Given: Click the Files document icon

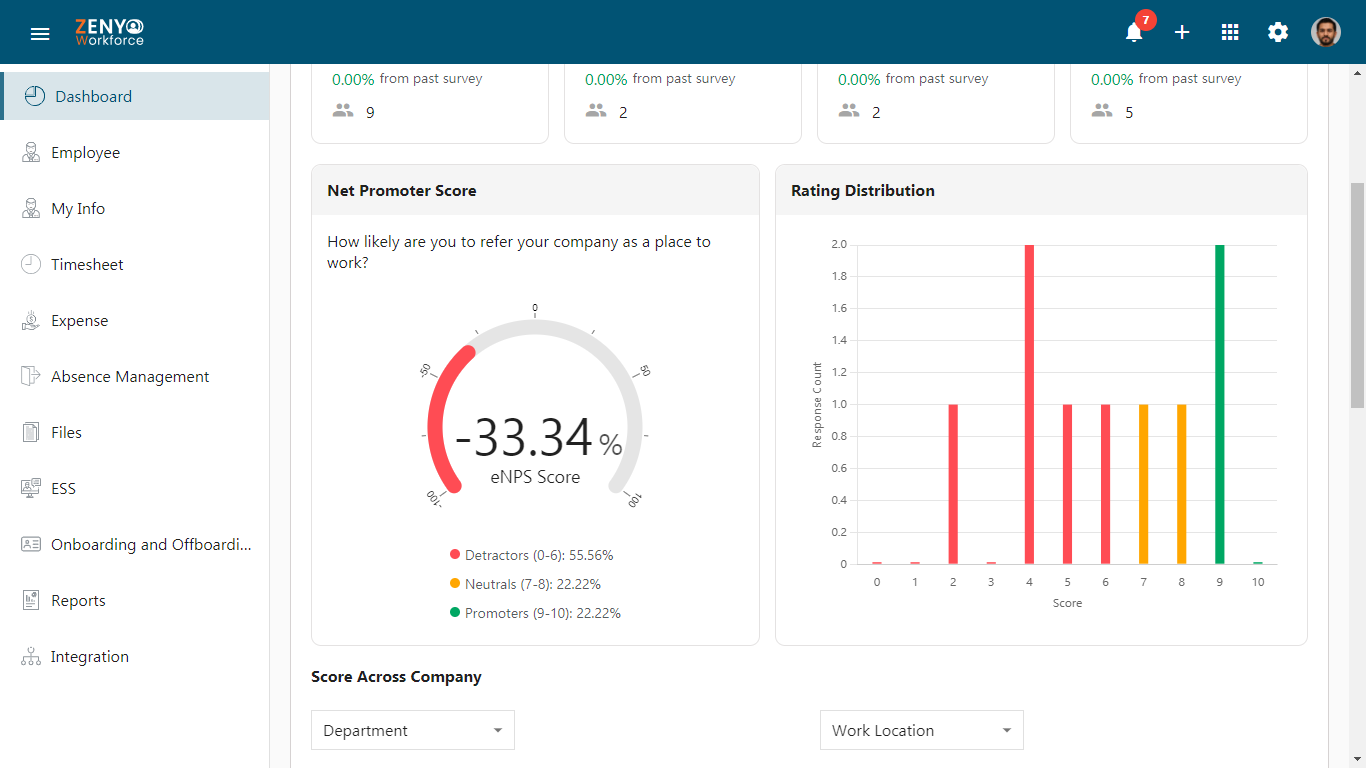Looking at the screenshot, I should click(31, 432).
